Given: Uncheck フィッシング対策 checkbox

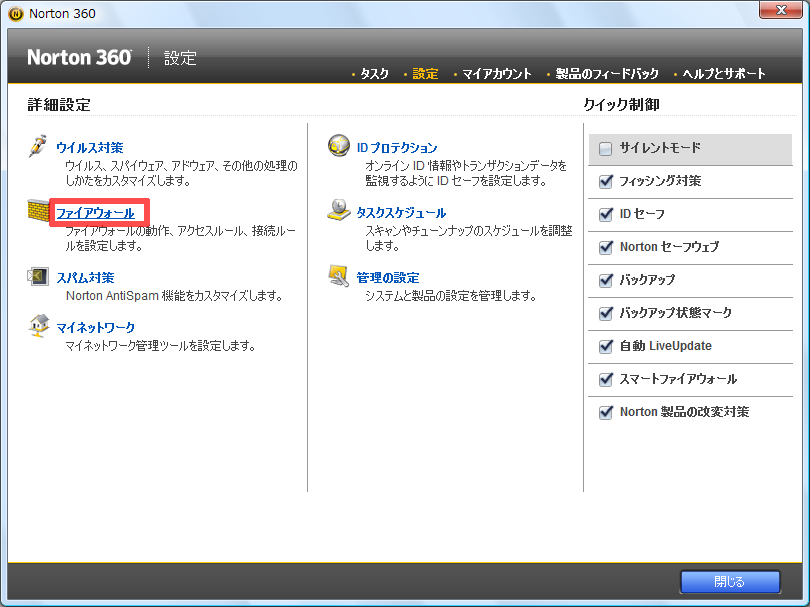Looking at the screenshot, I should coord(605,182).
